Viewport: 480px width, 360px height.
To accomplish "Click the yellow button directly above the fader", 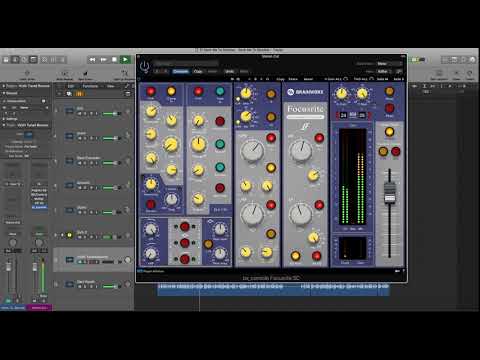I will (389, 132).
